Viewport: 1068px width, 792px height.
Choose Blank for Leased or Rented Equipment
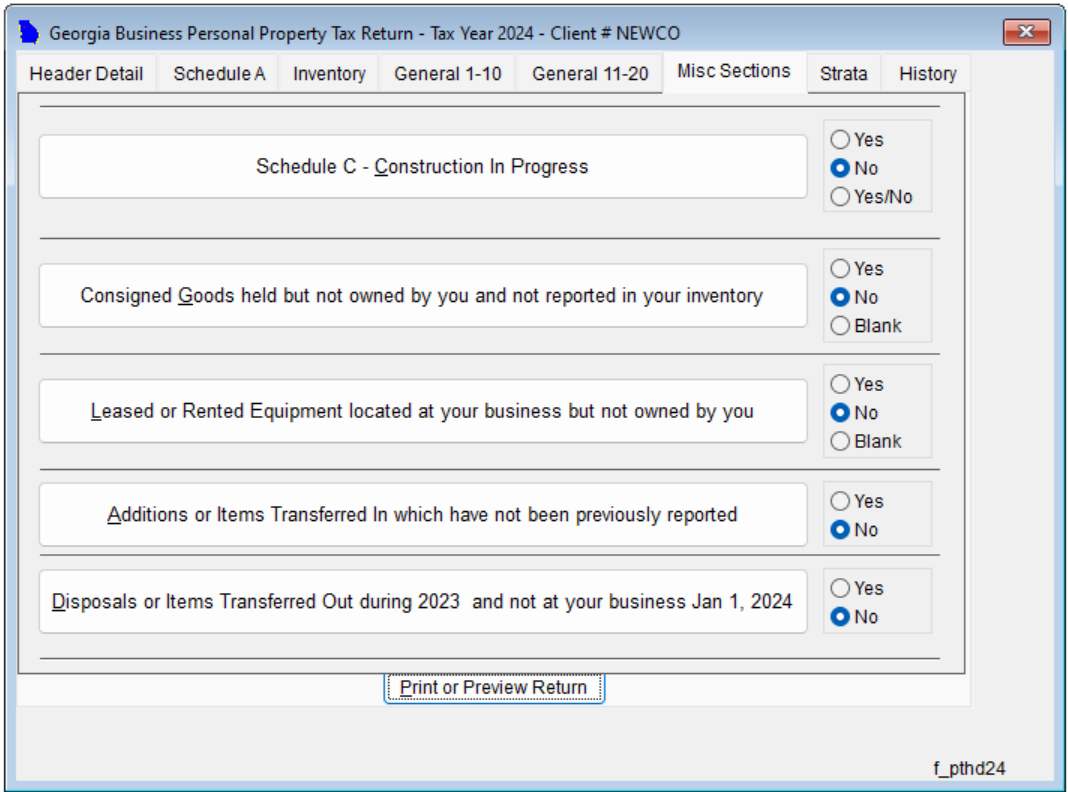(x=841, y=441)
